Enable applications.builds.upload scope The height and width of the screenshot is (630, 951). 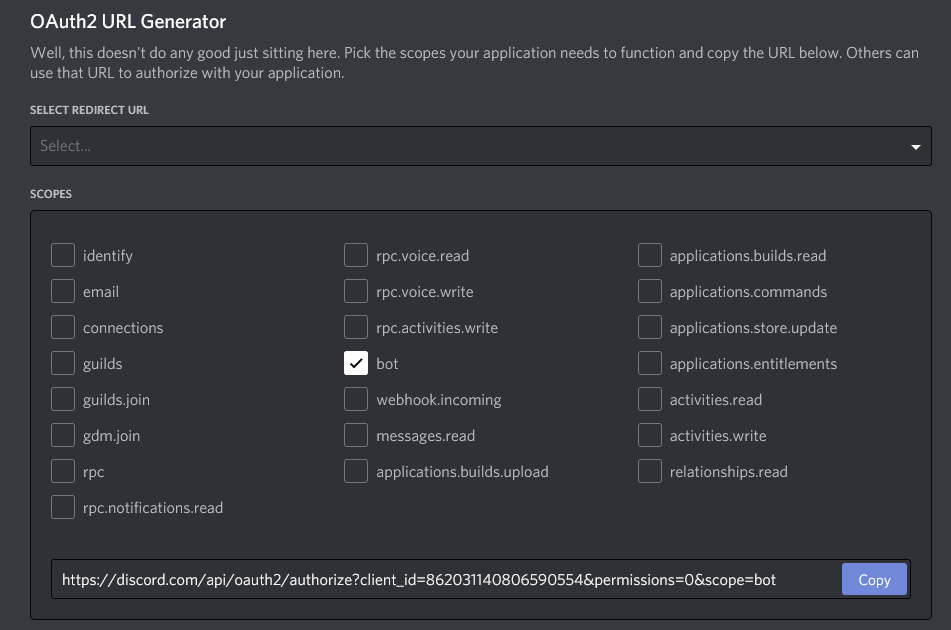[x=356, y=472]
